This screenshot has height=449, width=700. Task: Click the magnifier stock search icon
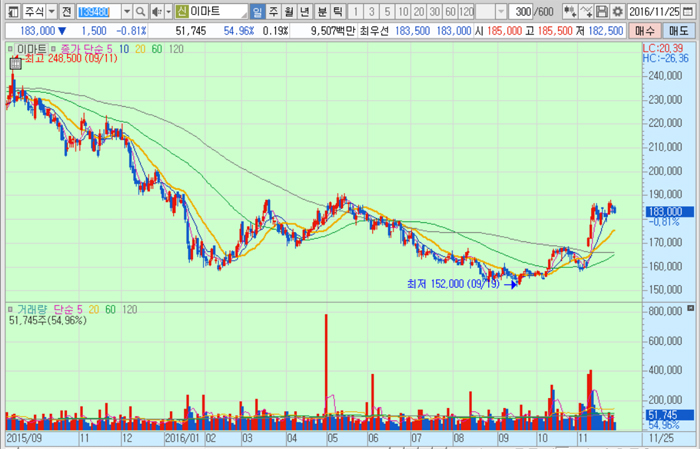click(142, 12)
